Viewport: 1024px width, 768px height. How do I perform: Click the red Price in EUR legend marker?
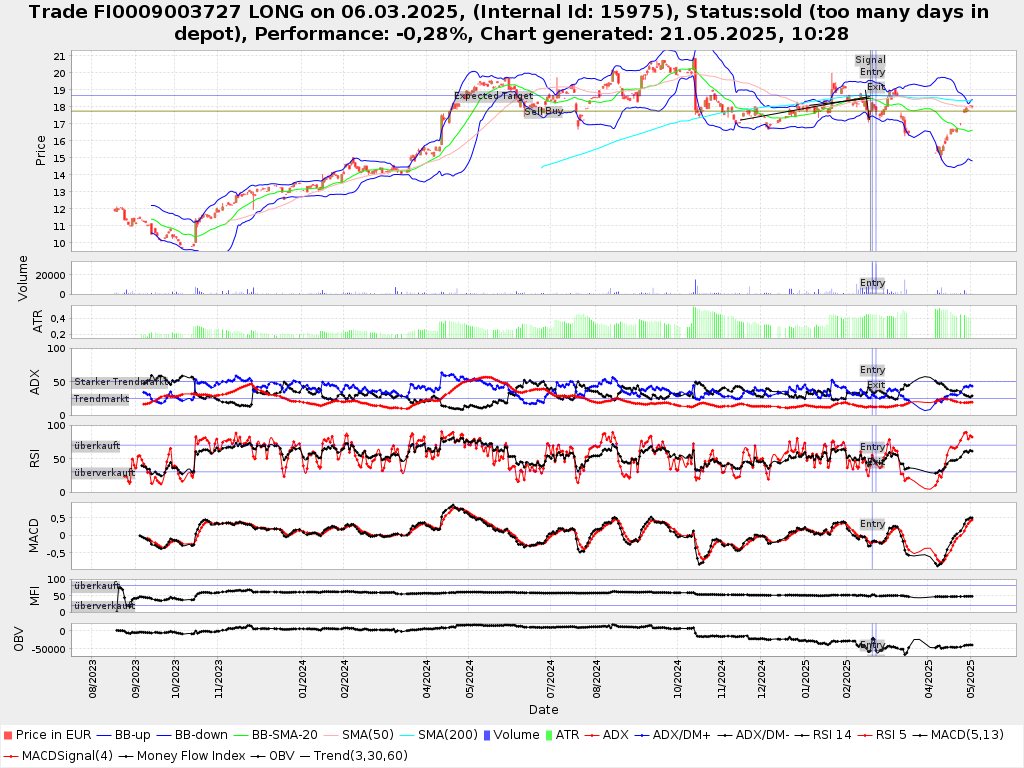point(8,735)
